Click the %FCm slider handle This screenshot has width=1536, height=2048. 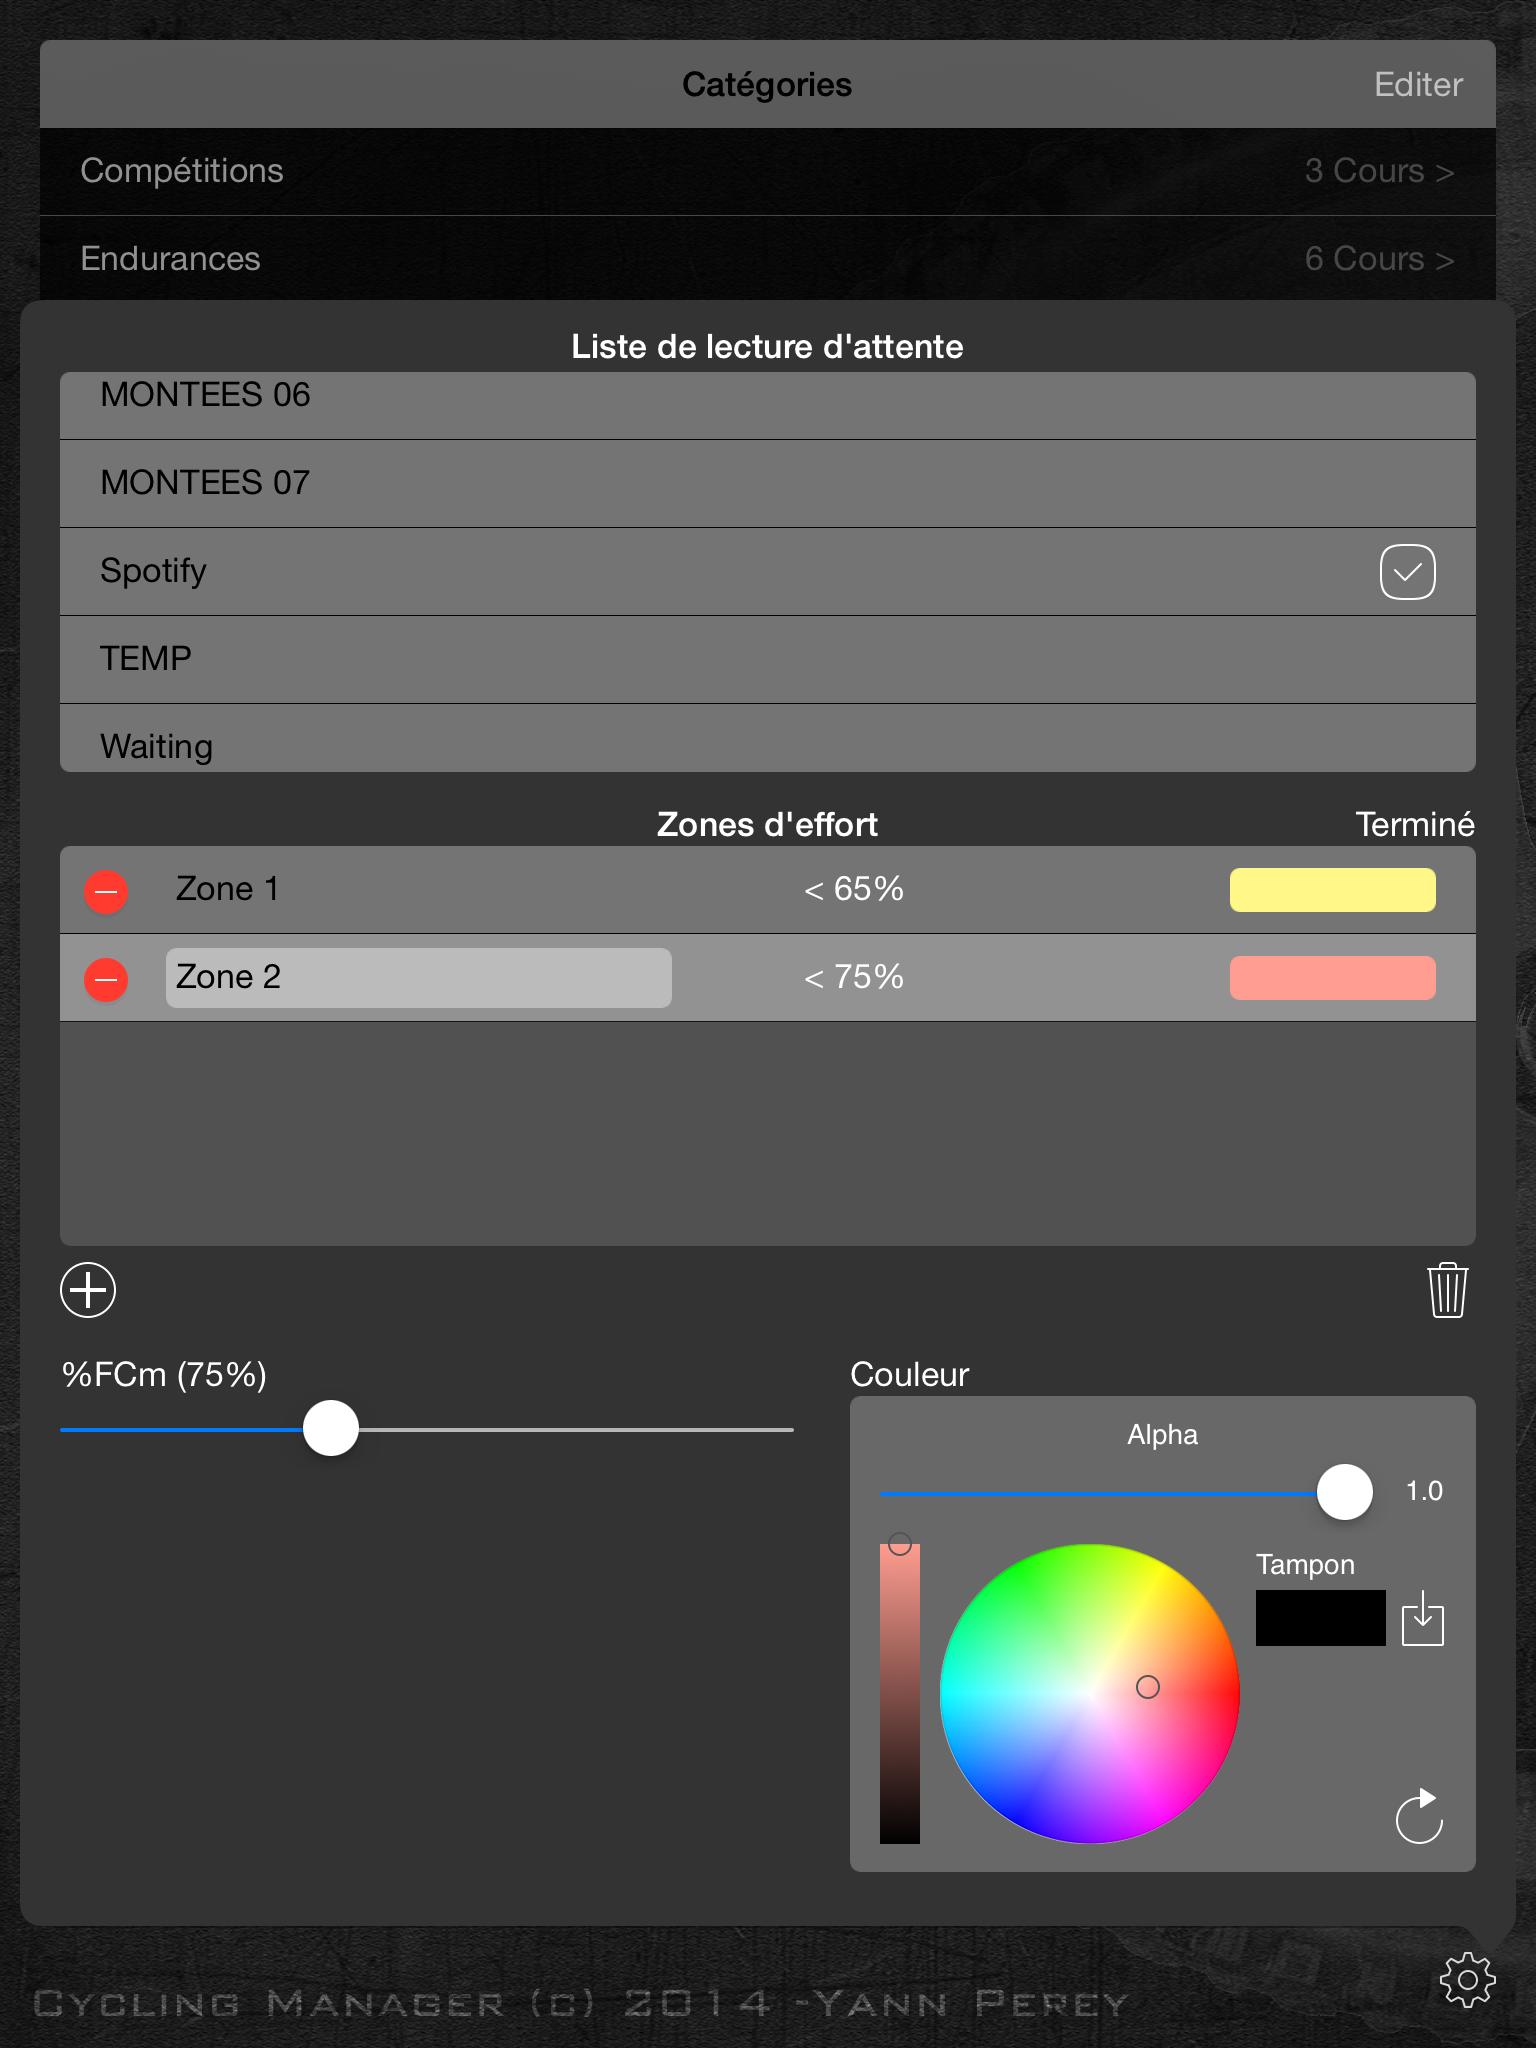tap(331, 1428)
